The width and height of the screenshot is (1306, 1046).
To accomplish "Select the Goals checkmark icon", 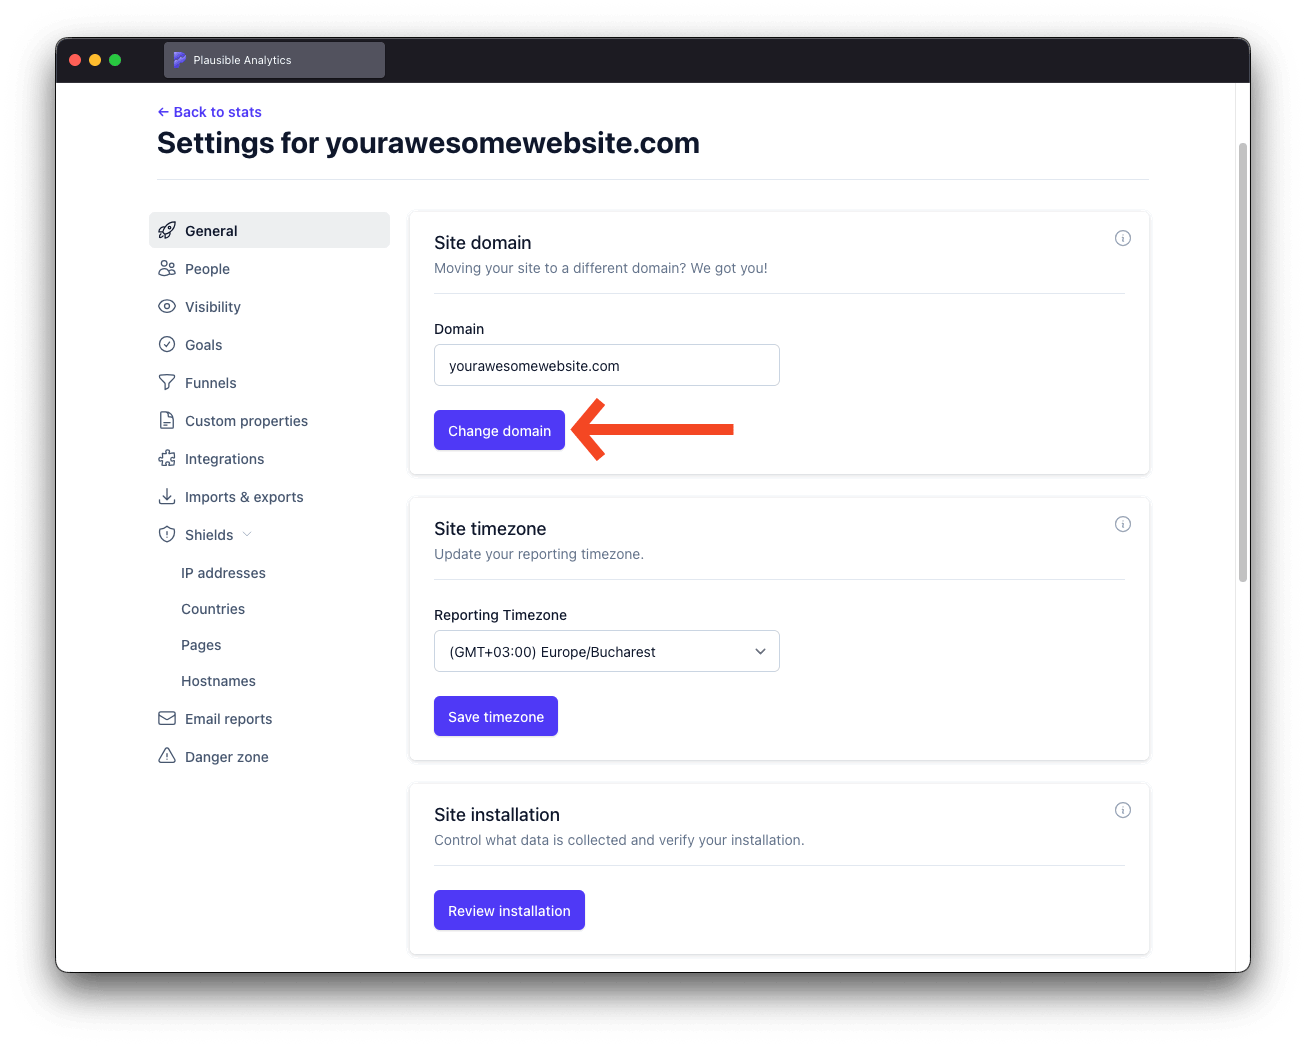I will tap(167, 344).
